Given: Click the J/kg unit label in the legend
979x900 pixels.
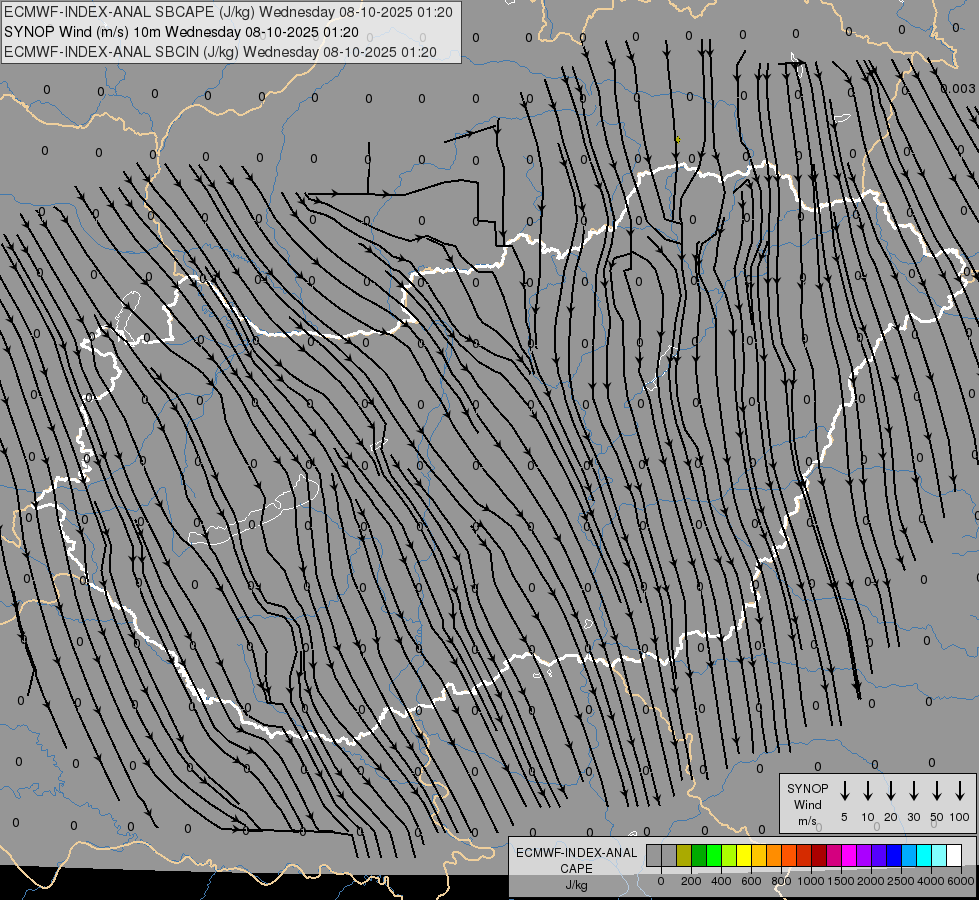Looking at the screenshot, I should coord(576,885).
